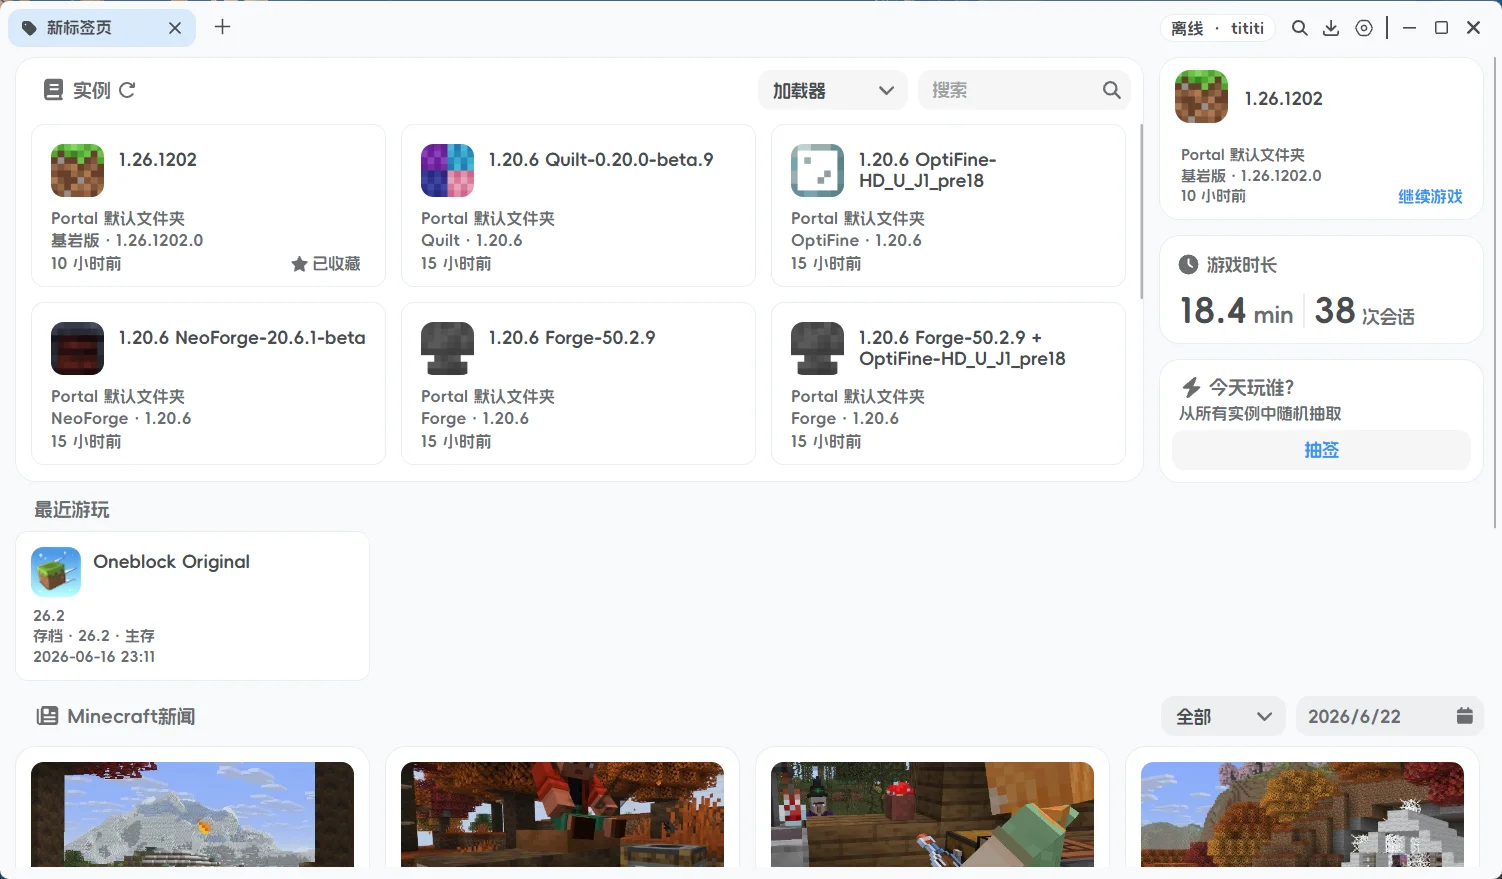Click the 18.4 min playtime value
The image size is (1502, 879).
pos(1237,311)
